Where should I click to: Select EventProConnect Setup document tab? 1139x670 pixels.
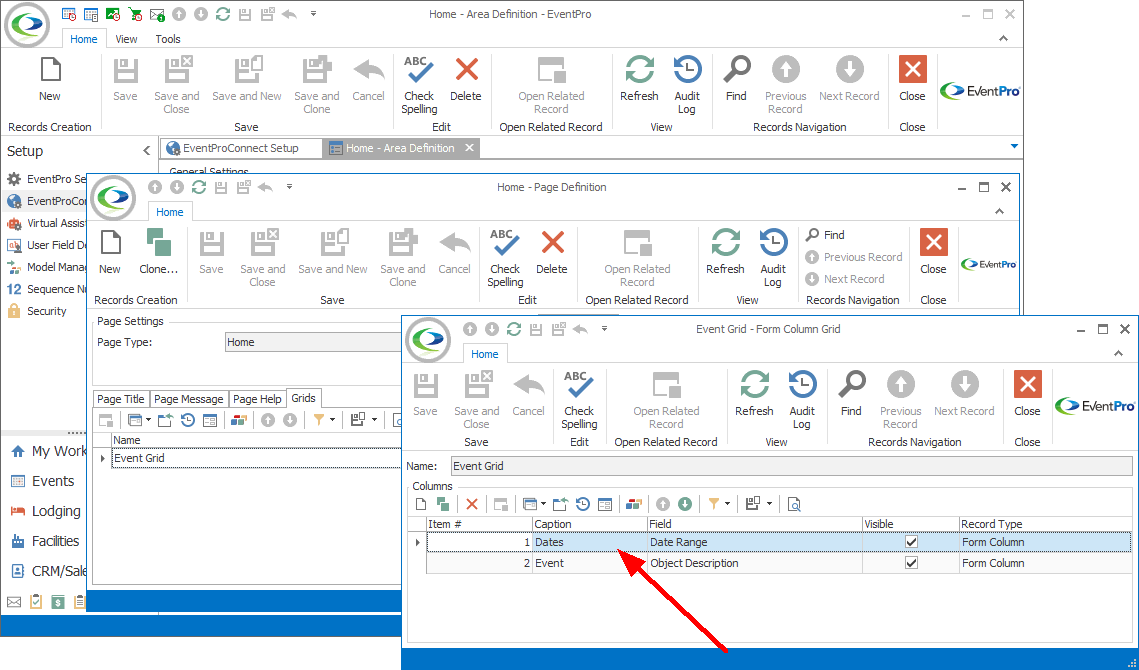pos(240,148)
